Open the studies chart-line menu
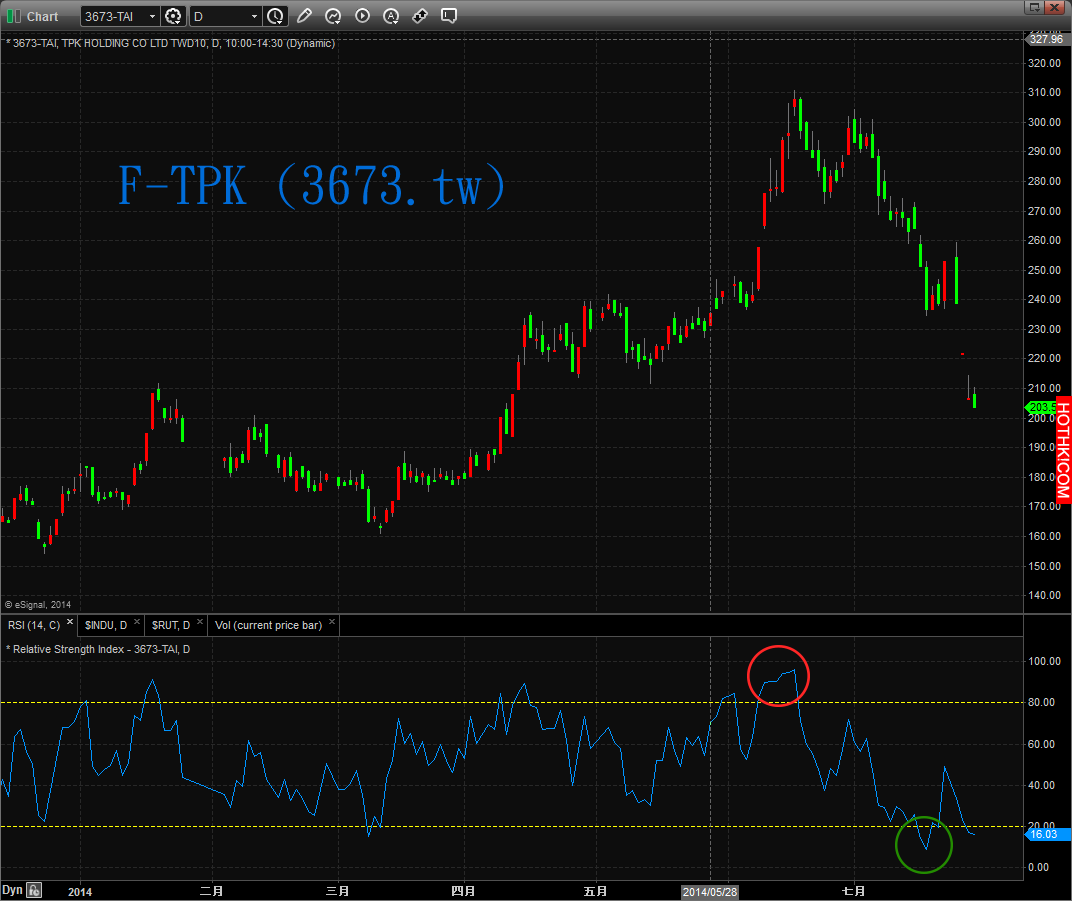Viewport: 1072px width, 901px height. 333,16
